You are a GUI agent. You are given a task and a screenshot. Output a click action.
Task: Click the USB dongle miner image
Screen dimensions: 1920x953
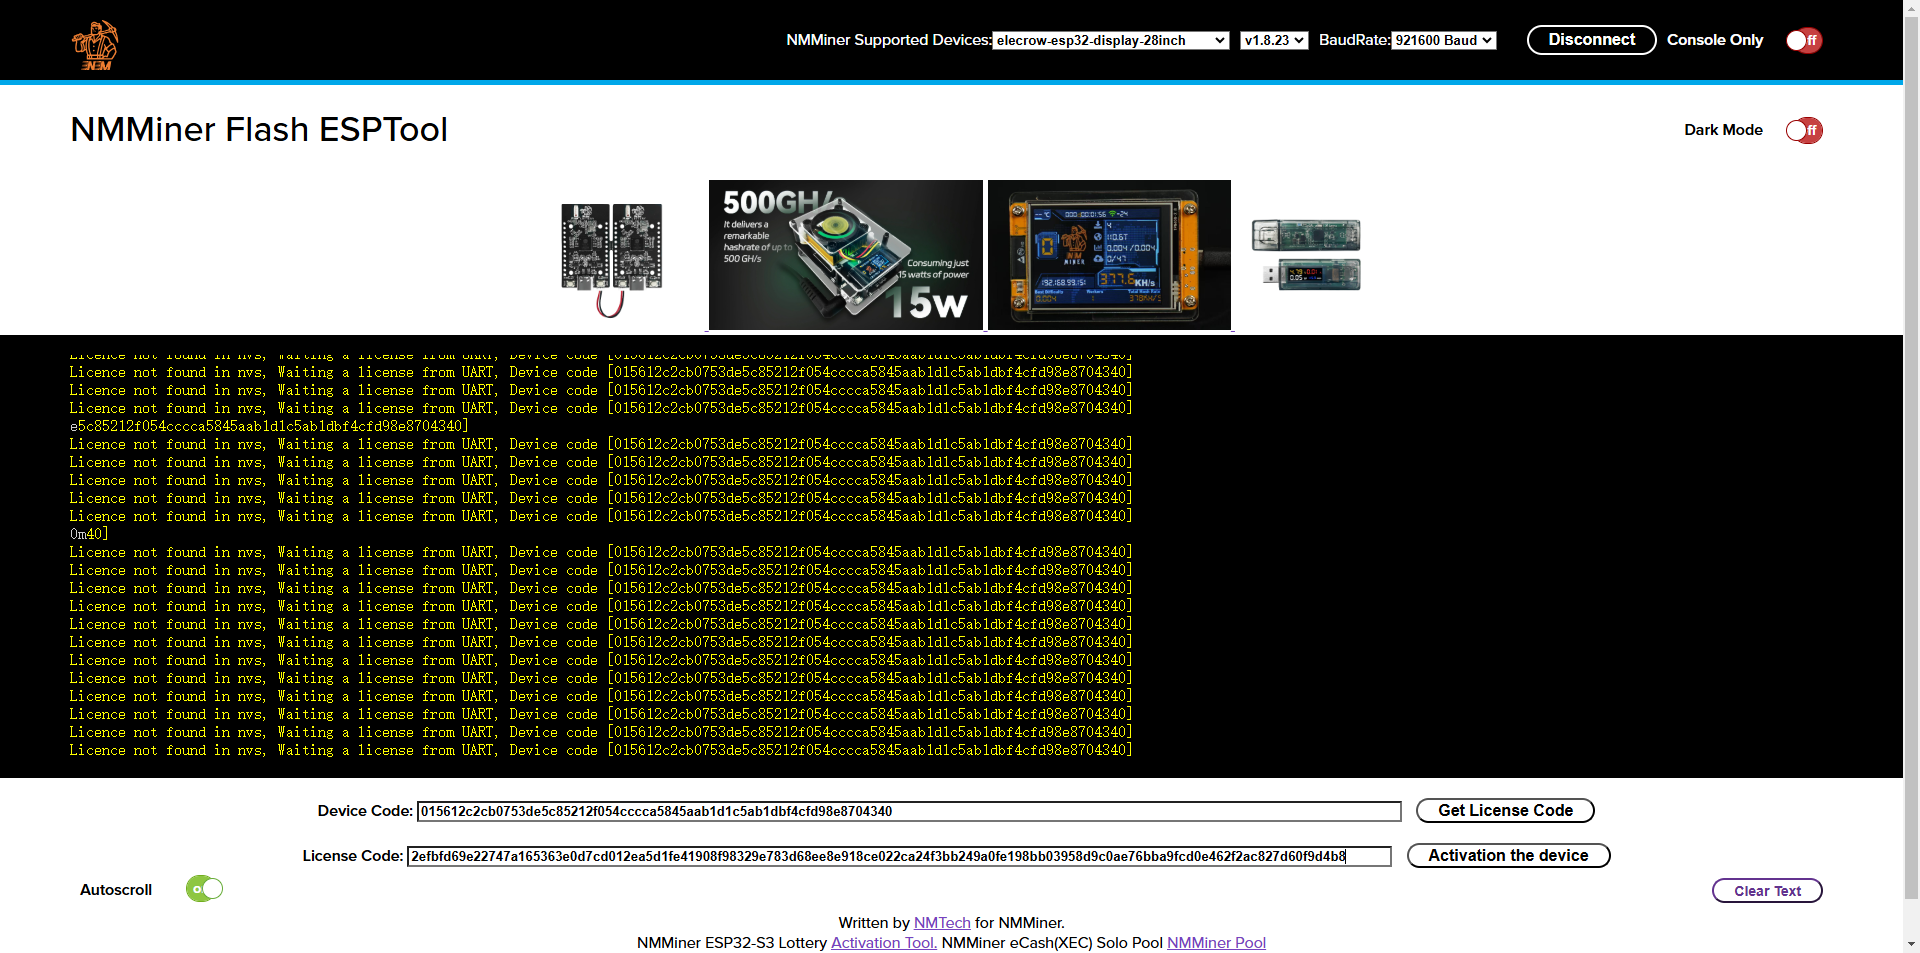(x=1306, y=255)
